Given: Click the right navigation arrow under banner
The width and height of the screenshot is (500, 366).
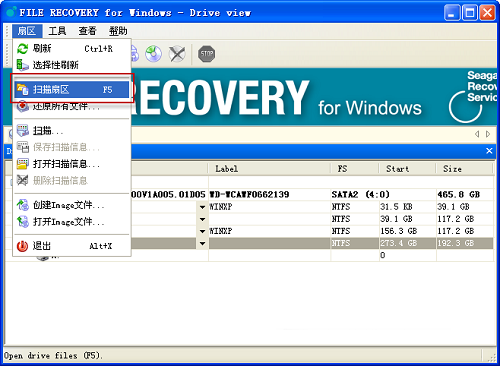Looking at the screenshot, I should tap(488, 134).
